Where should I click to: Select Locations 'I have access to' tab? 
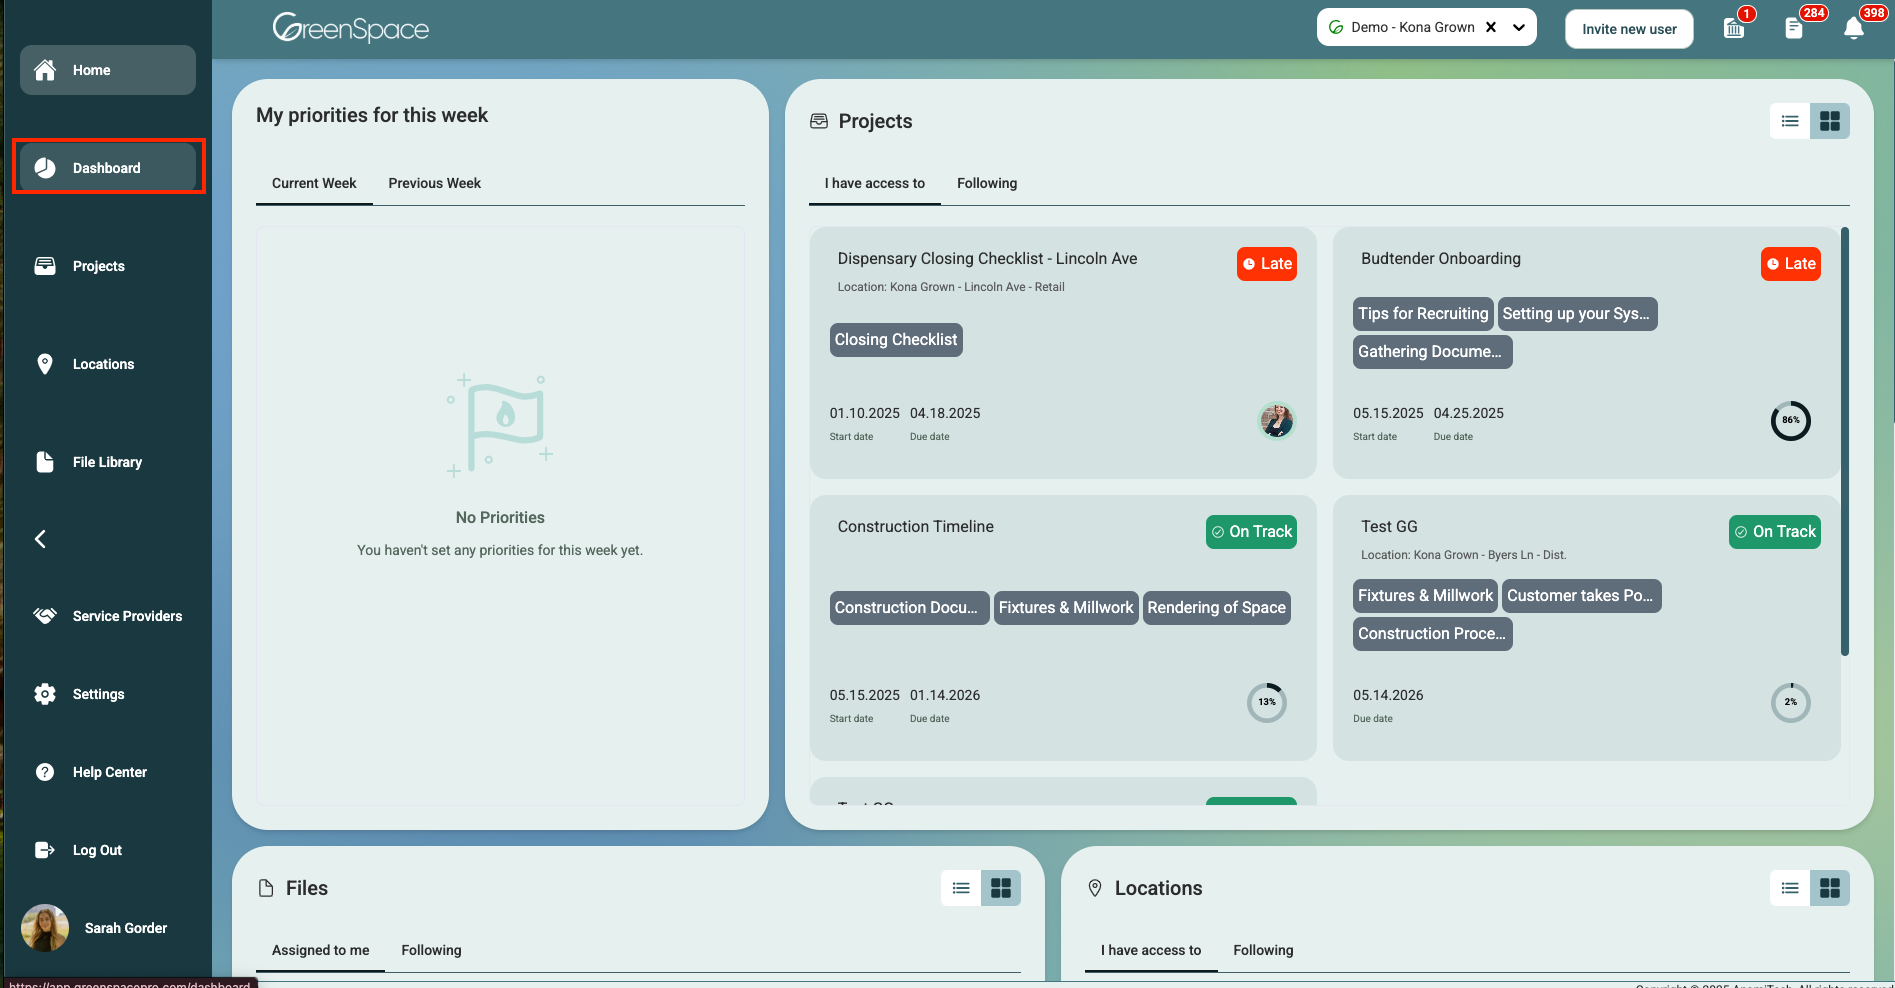[1151, 950]
